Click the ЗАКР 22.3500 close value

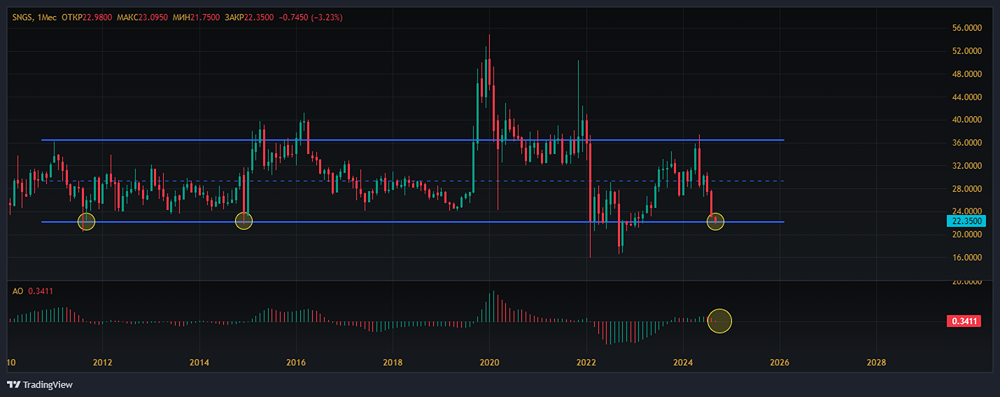pos(249,18)
